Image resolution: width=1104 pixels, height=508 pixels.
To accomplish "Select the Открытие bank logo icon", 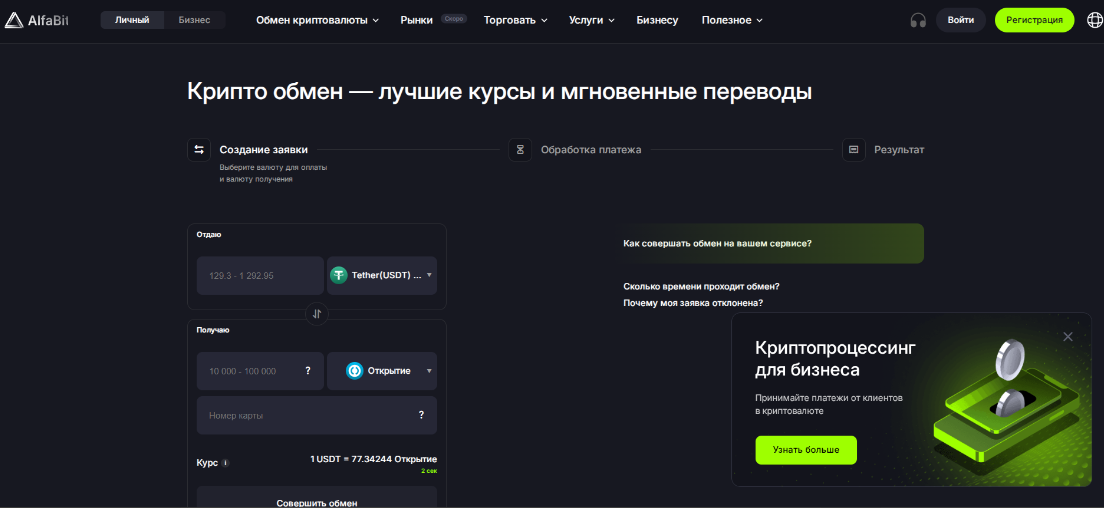I will [x=354, y=371].
